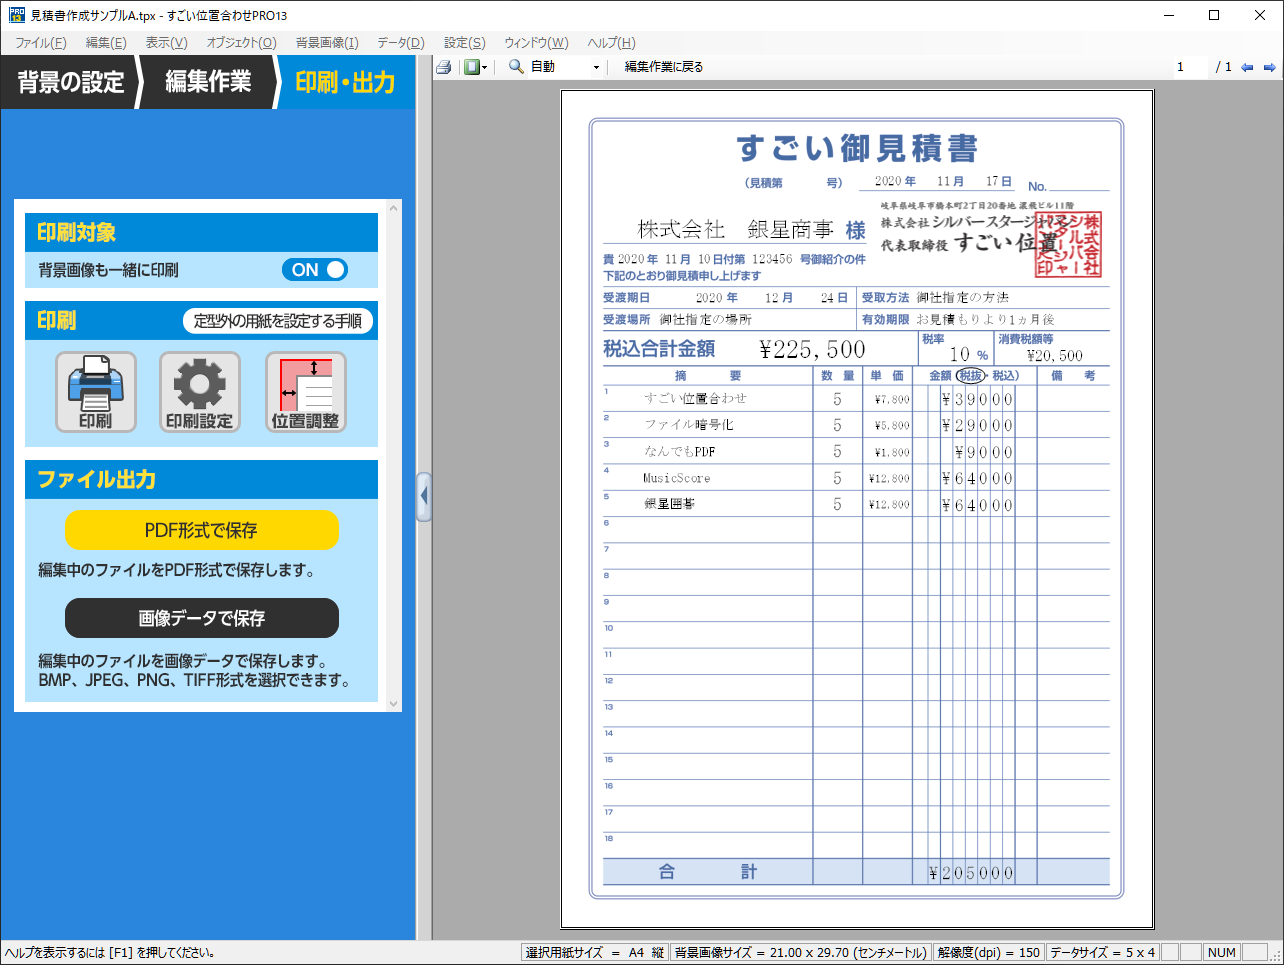Image resolution: width=1284 pixels, height=965 pixels.
Task: Click the green page layout icon
Action: click(471, 67)
